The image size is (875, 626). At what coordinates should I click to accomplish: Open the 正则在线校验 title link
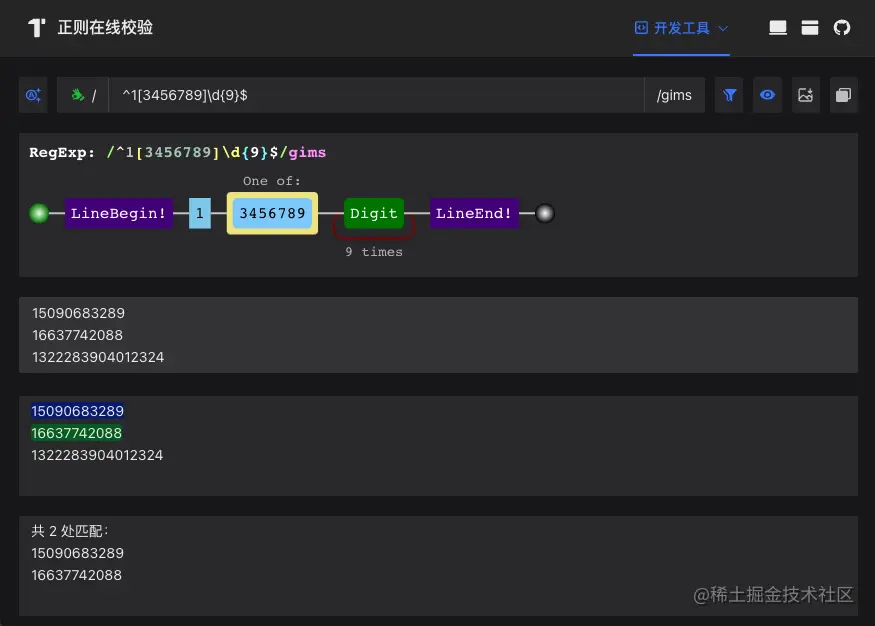(105, 27)
